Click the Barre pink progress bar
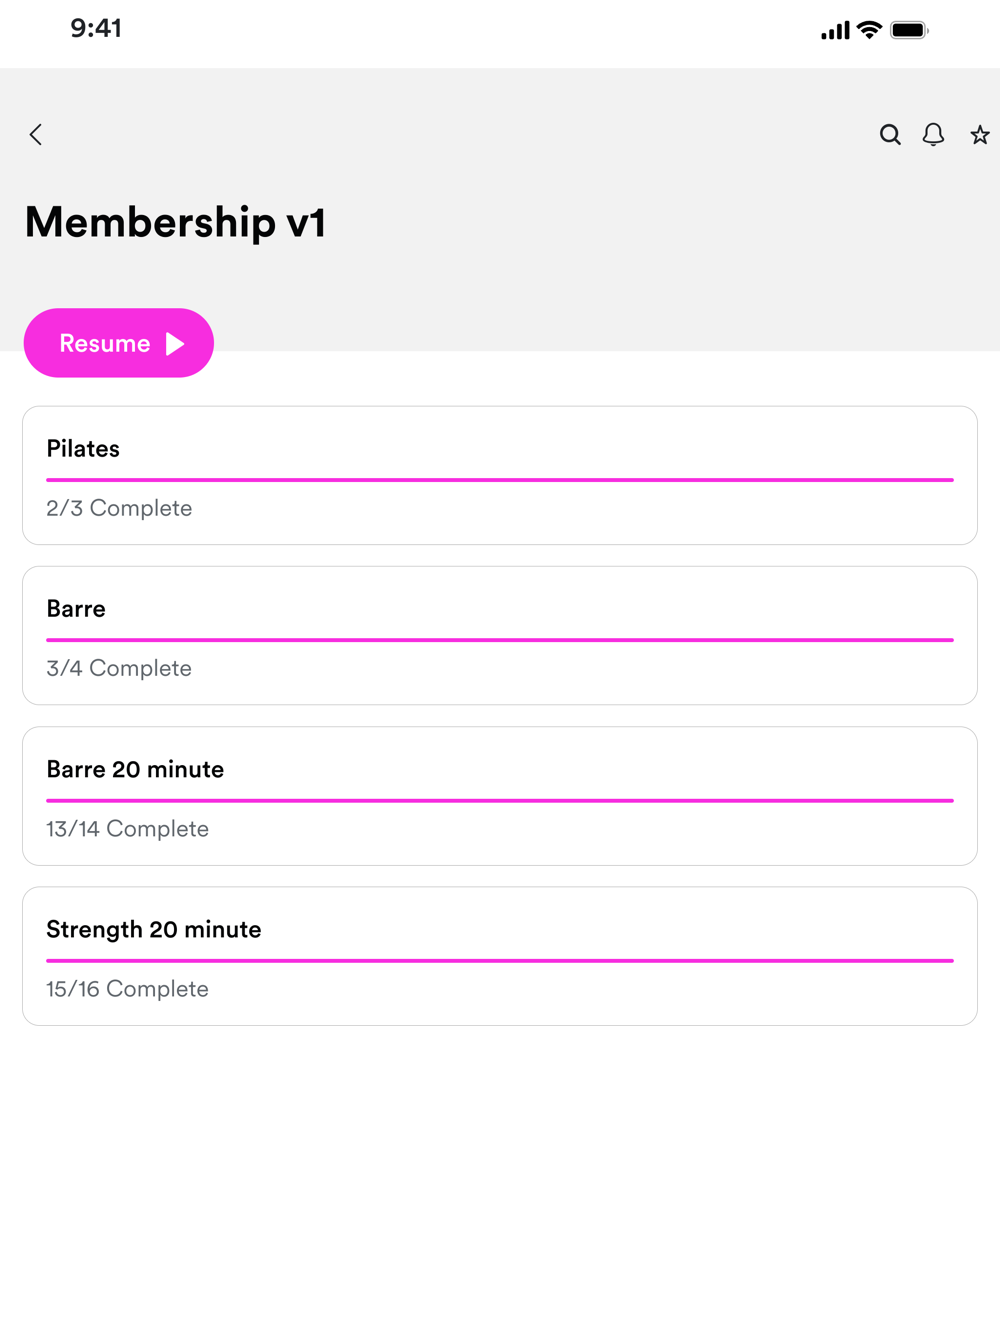 (500, 640)
